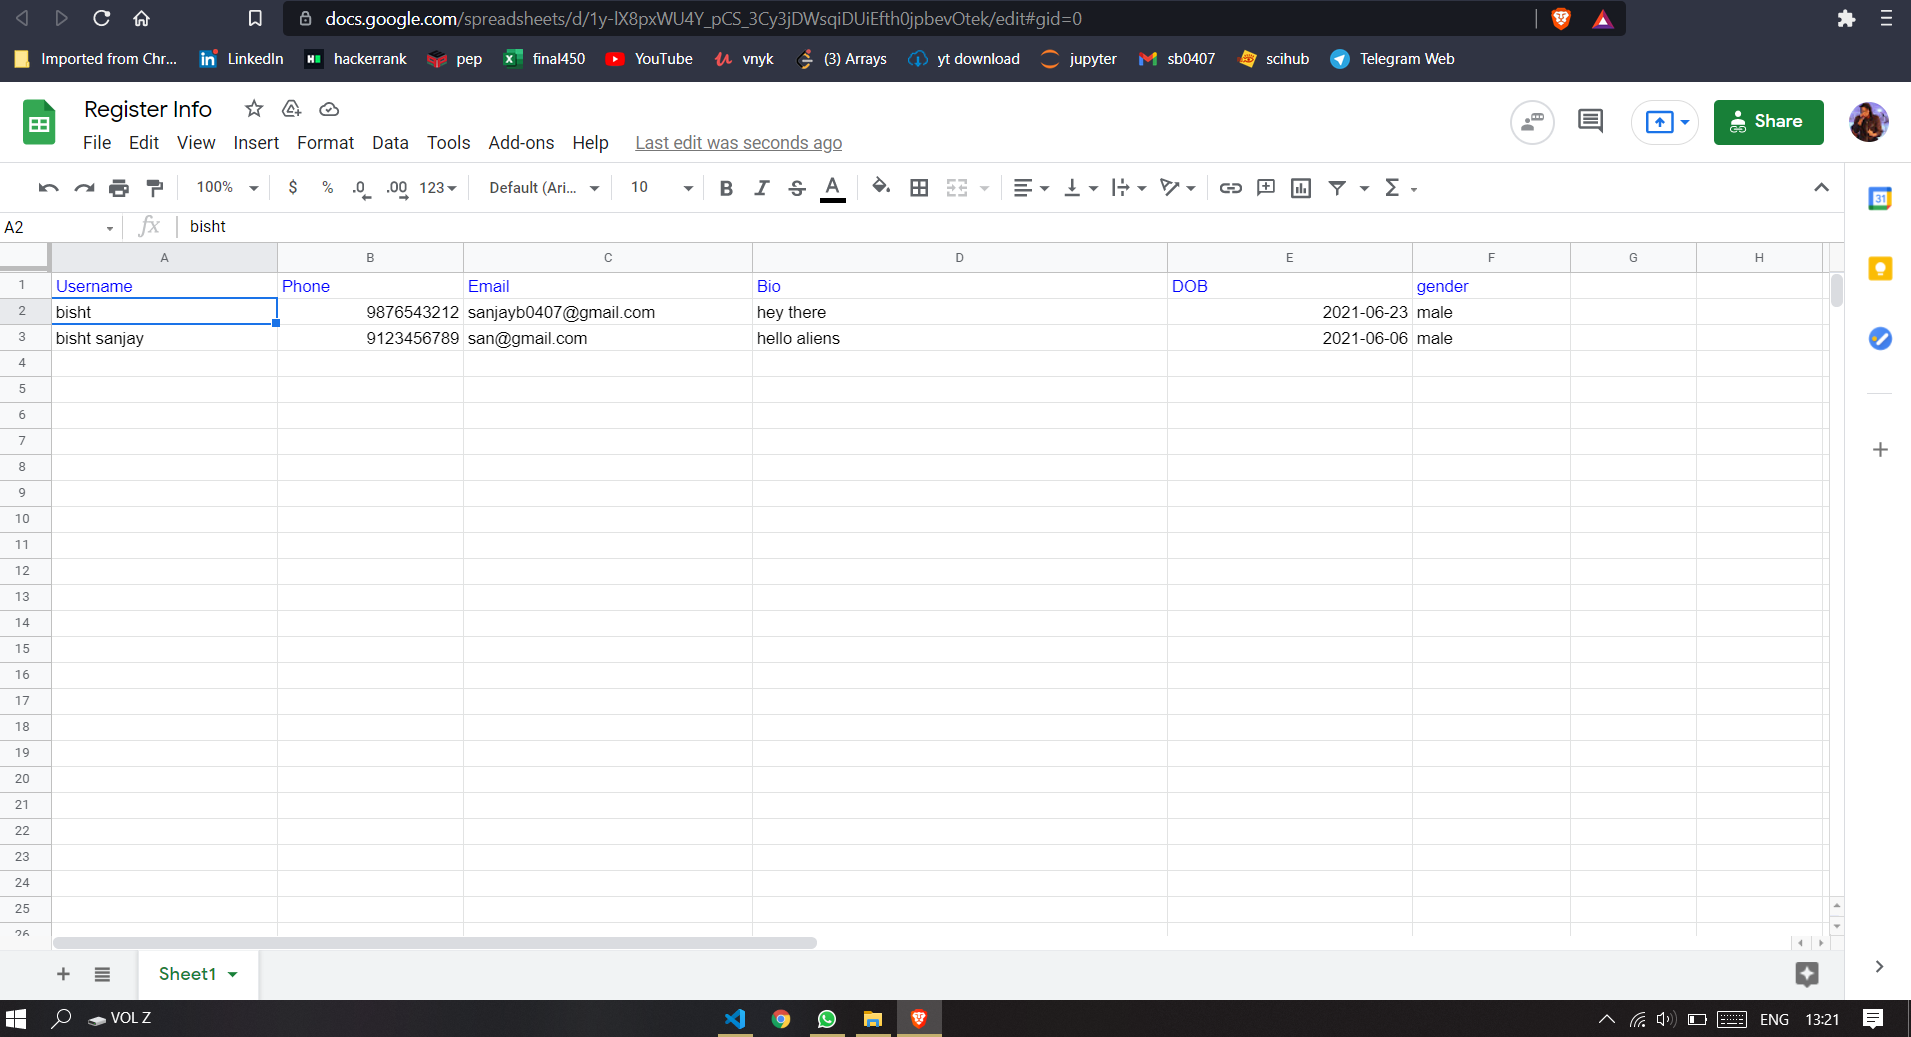
Task: Open the font family dropdown
Action: (544, 188)
